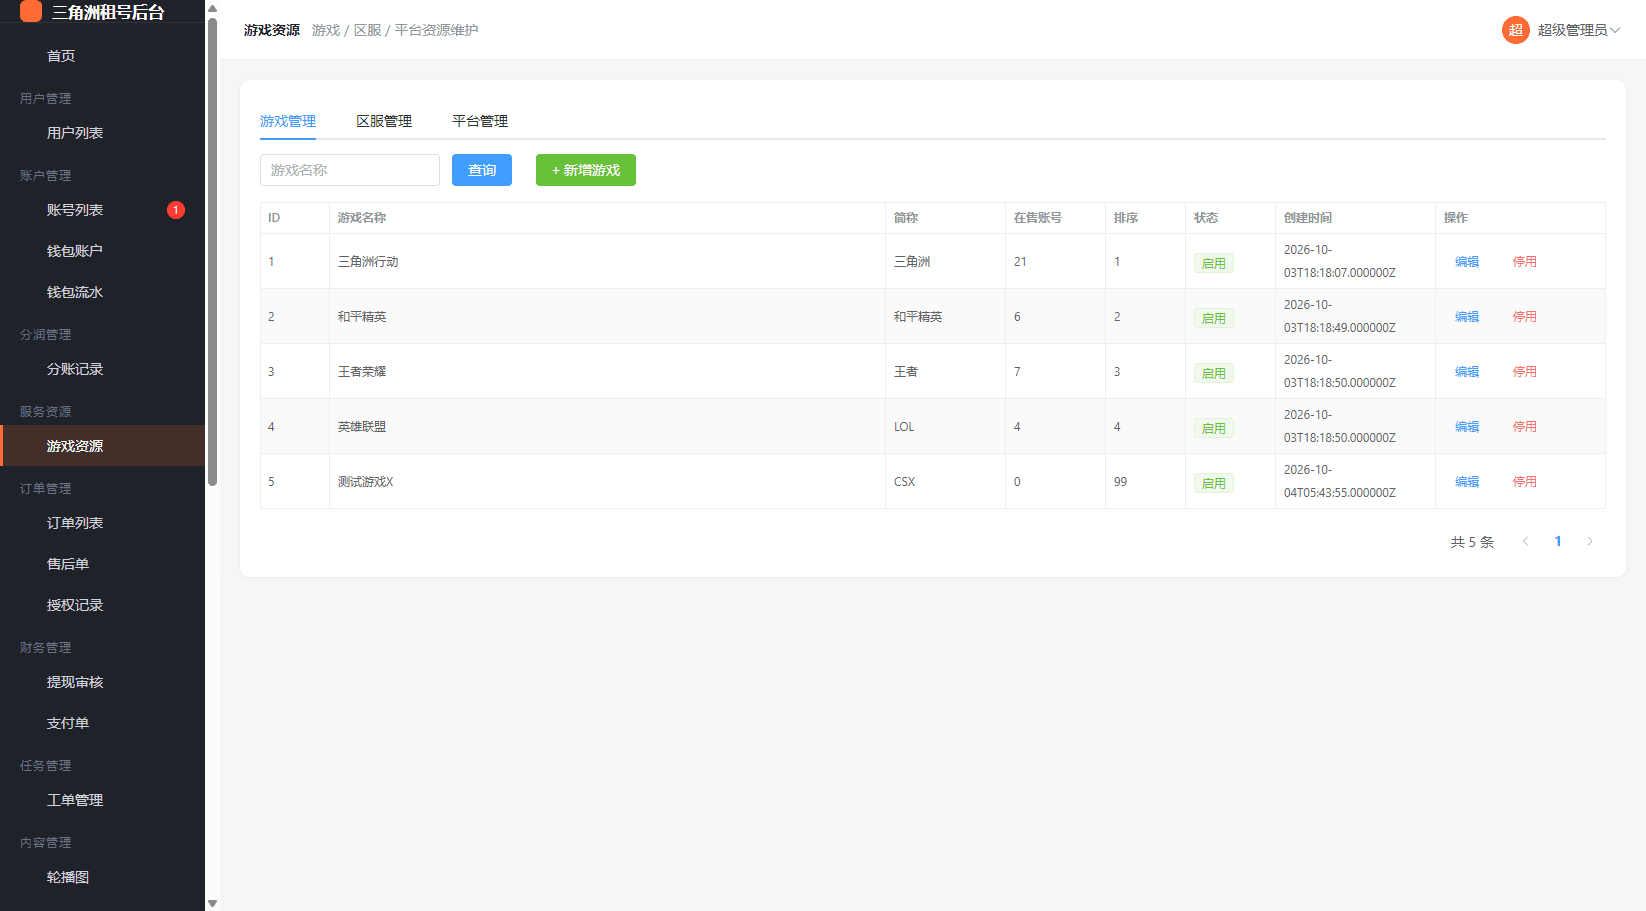The width and height of the screenshot is (1646, 911).
Task: Open 钱包流水 in the sidebar
Action: coord(102,292)
